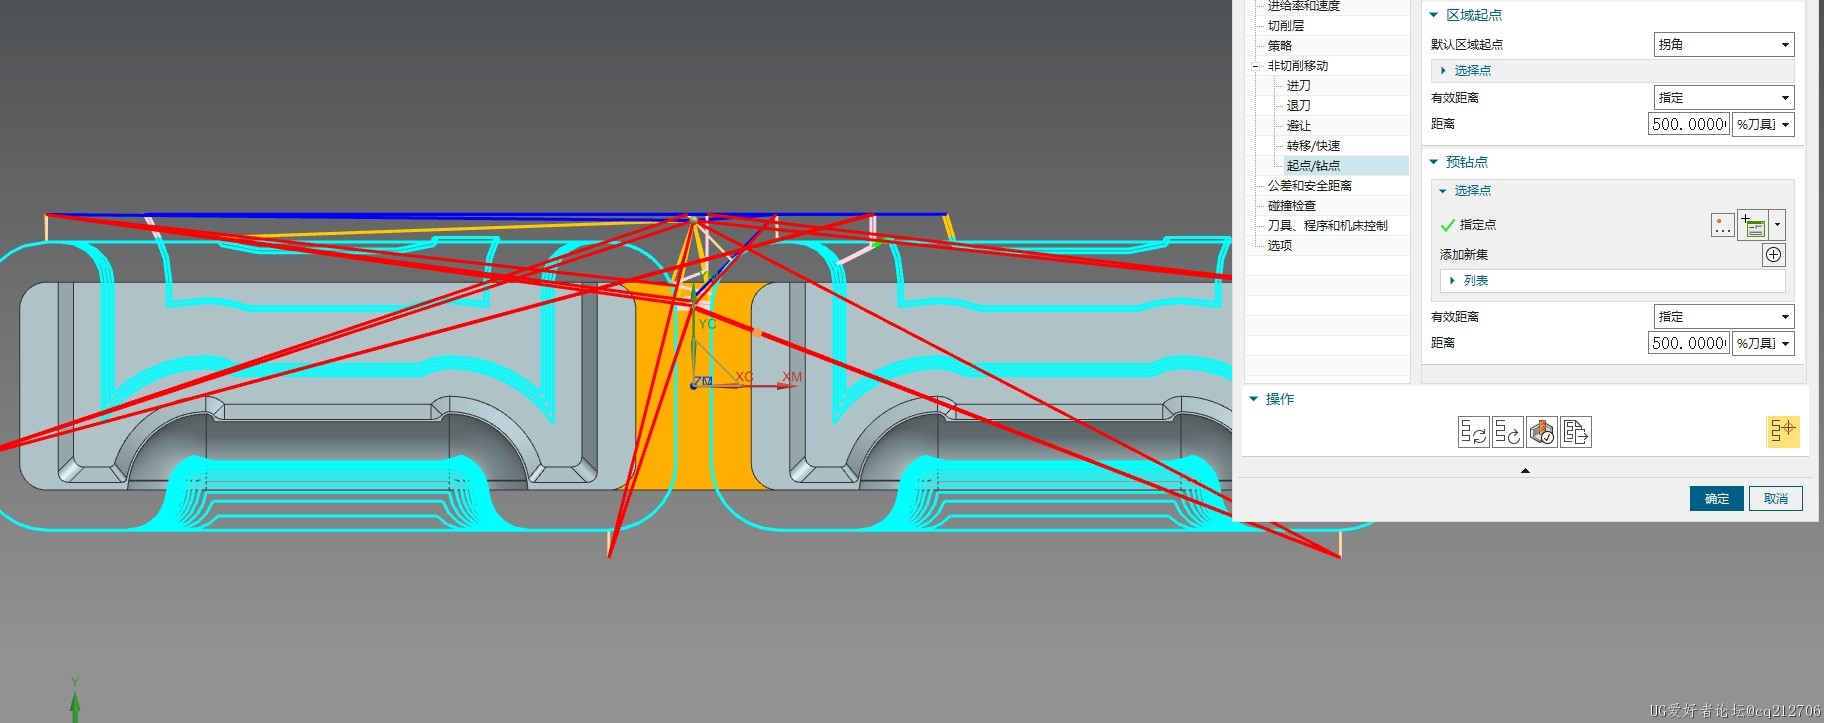The width and height of the screenshot is (1824, 723).
Task: Select the 进刀 tree item
Action: [1298, 86]
